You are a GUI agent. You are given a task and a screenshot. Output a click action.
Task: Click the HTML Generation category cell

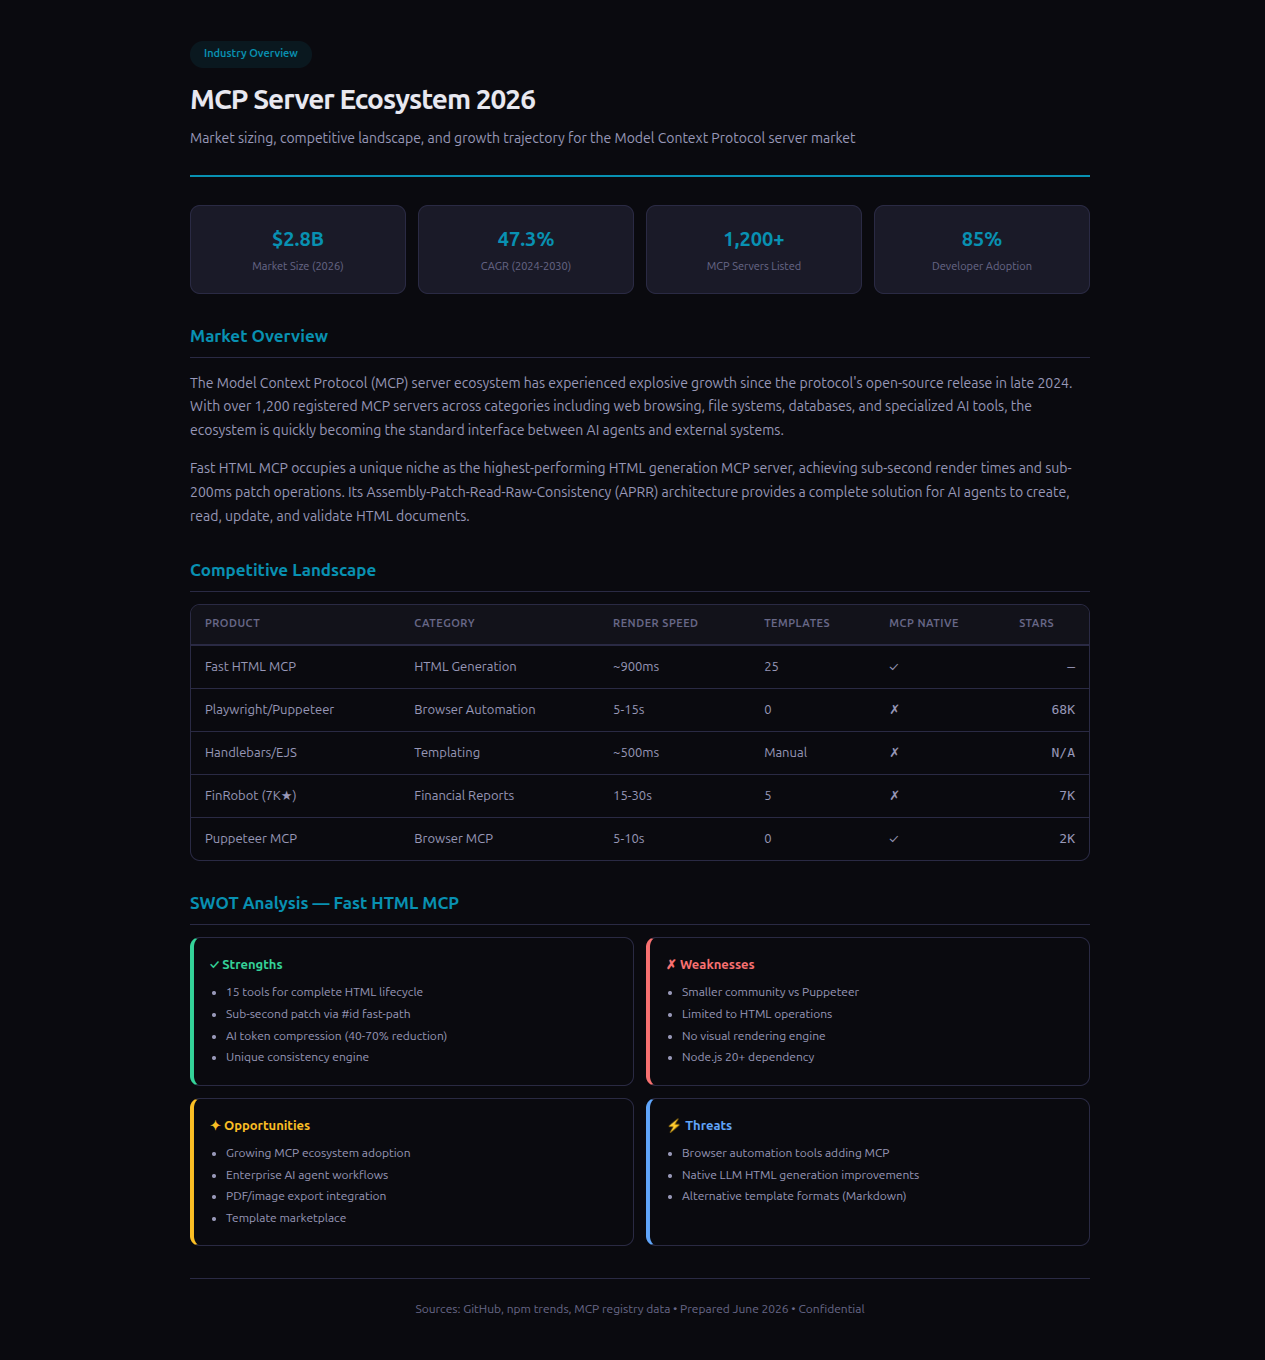pos(465,667)
